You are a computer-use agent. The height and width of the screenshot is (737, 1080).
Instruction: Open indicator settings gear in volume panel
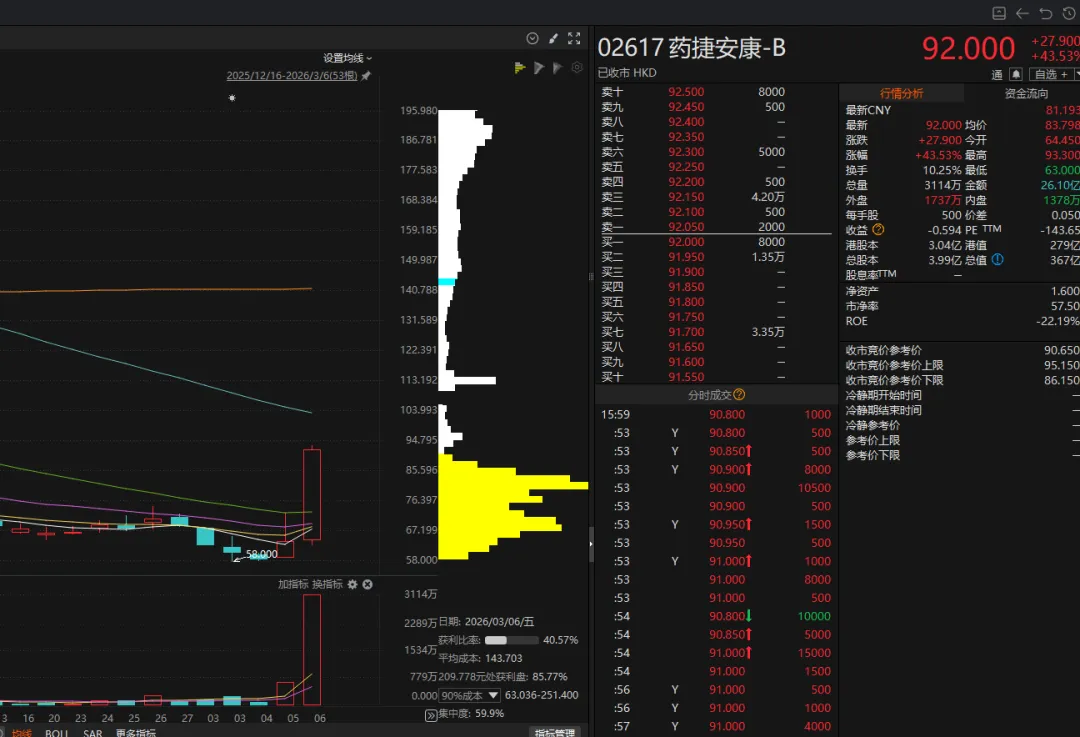point(352,584)
